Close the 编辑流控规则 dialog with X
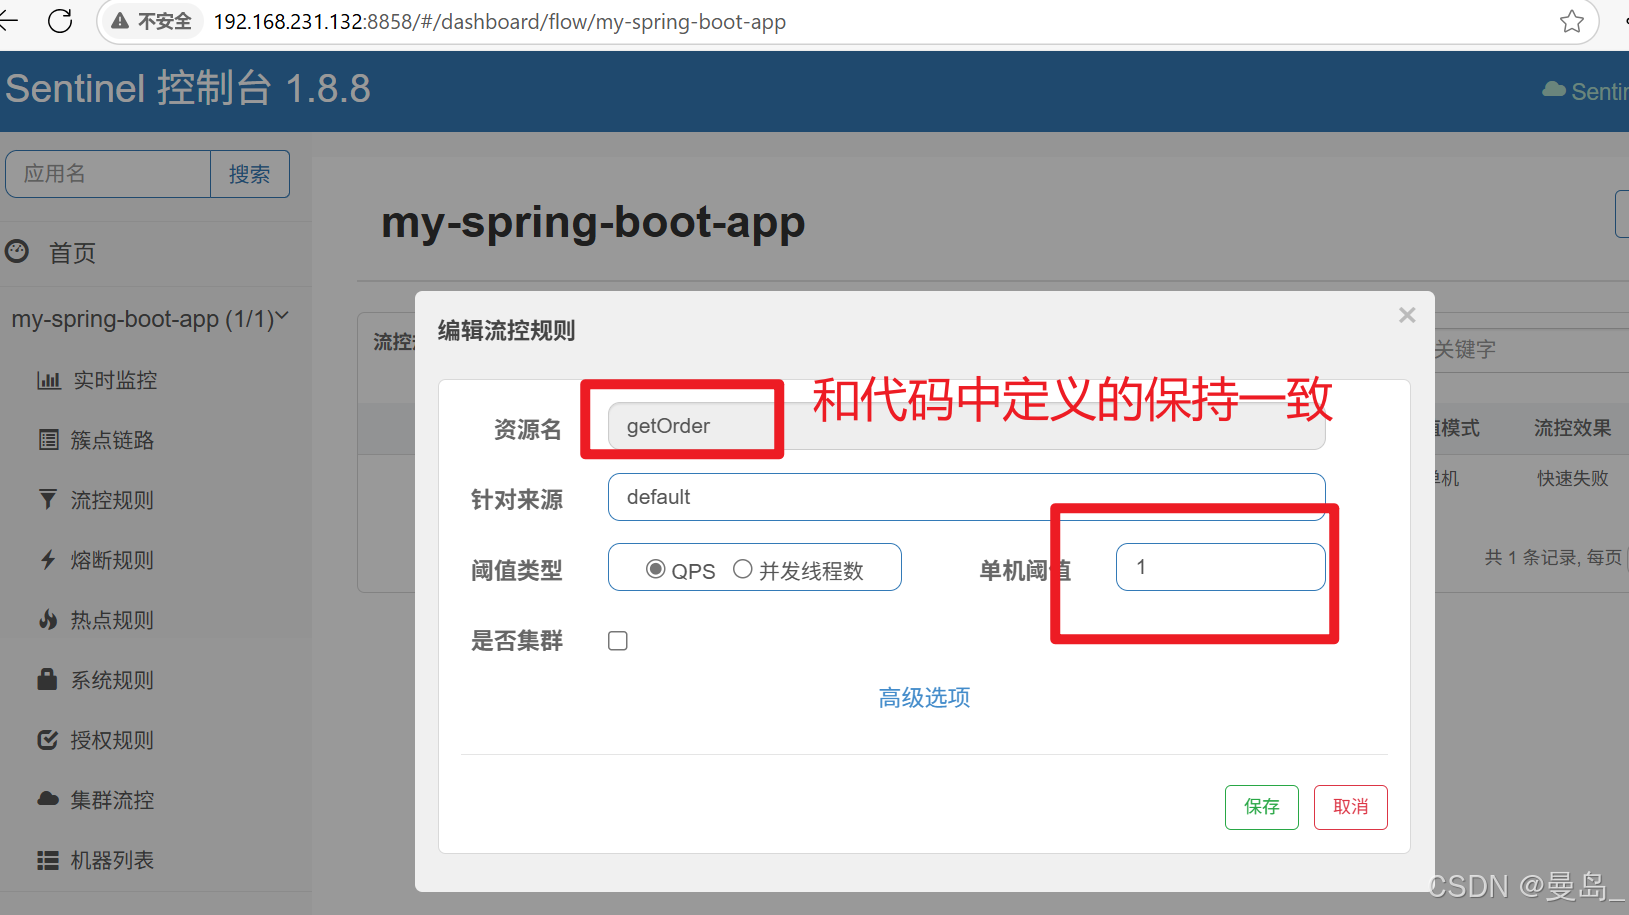This screenshot has width=1629, height=915. (x=1407, y=315)
